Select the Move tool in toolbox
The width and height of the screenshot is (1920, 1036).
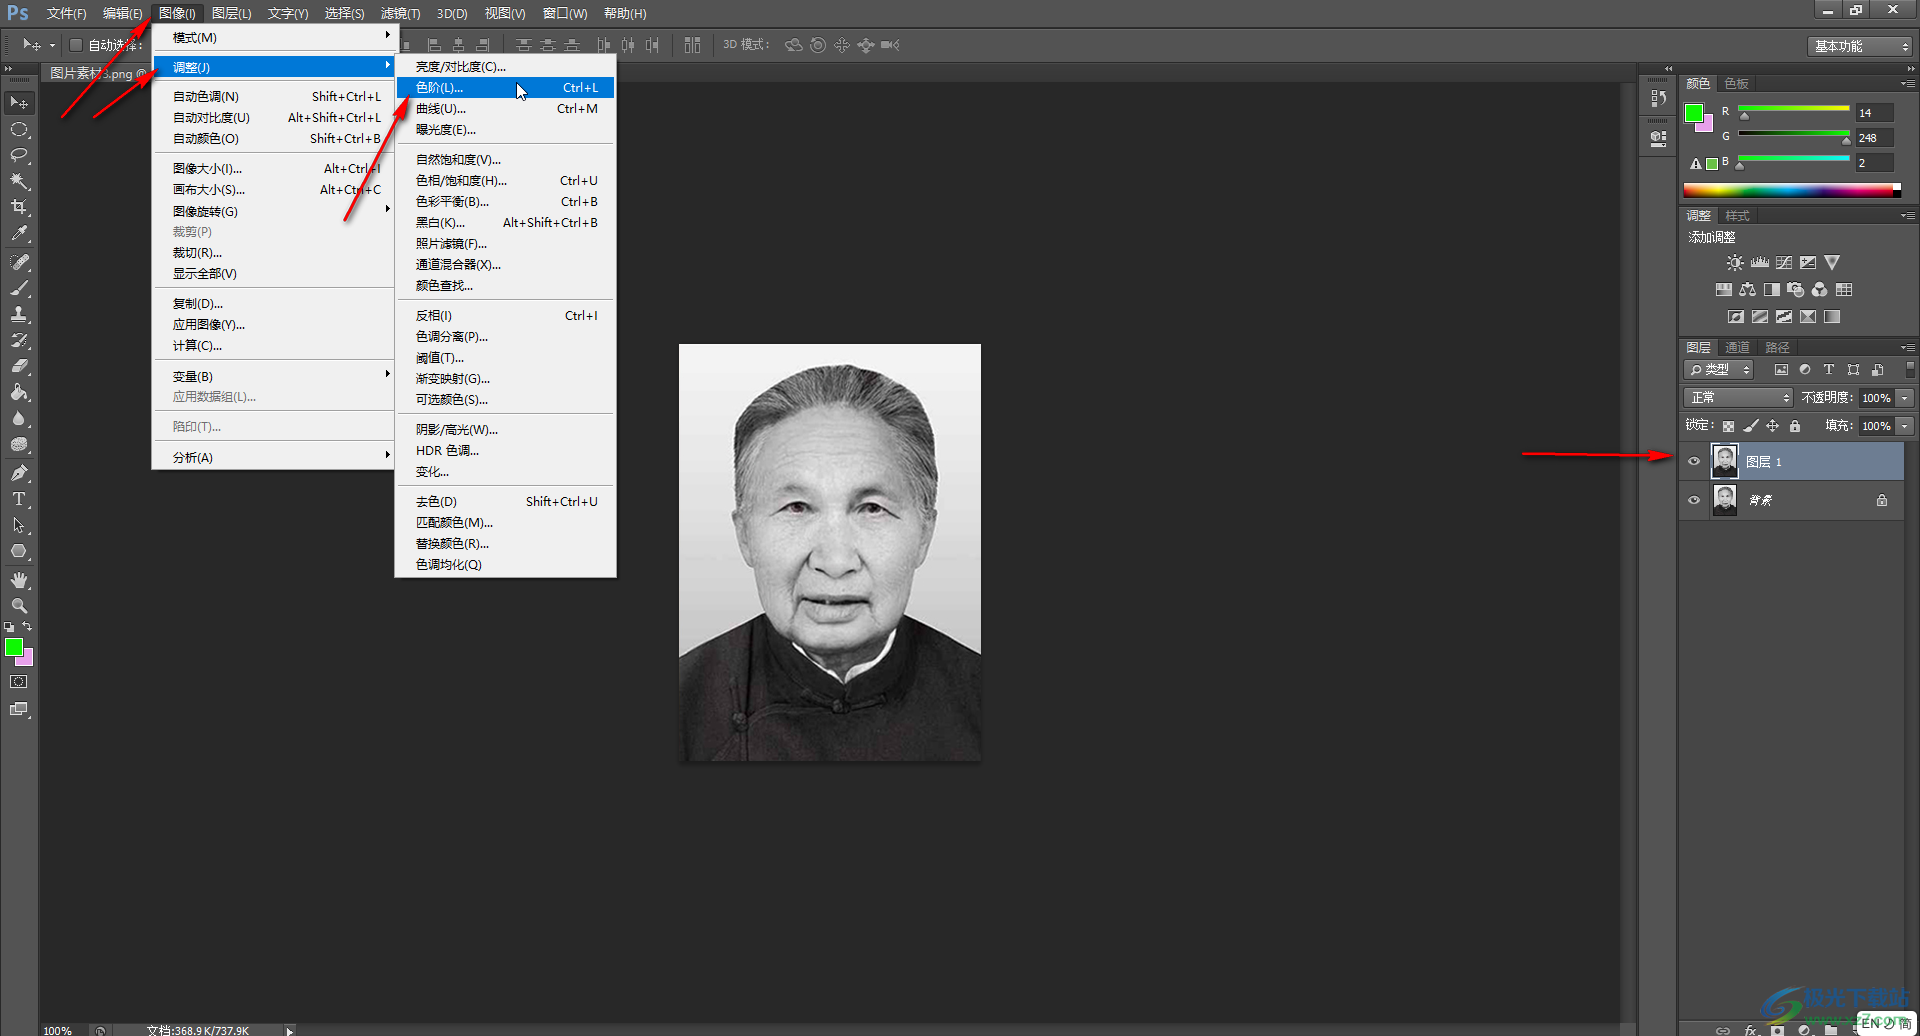tap(19, 103)
